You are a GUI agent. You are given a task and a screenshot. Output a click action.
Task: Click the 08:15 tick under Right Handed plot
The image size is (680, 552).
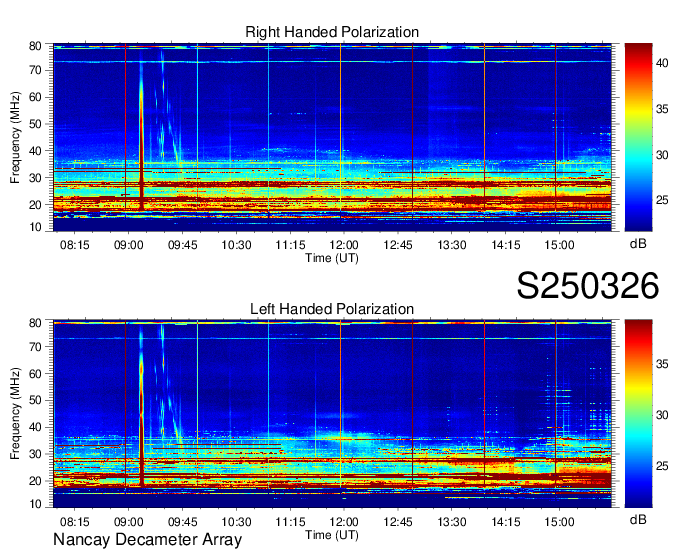coord(75,245)
